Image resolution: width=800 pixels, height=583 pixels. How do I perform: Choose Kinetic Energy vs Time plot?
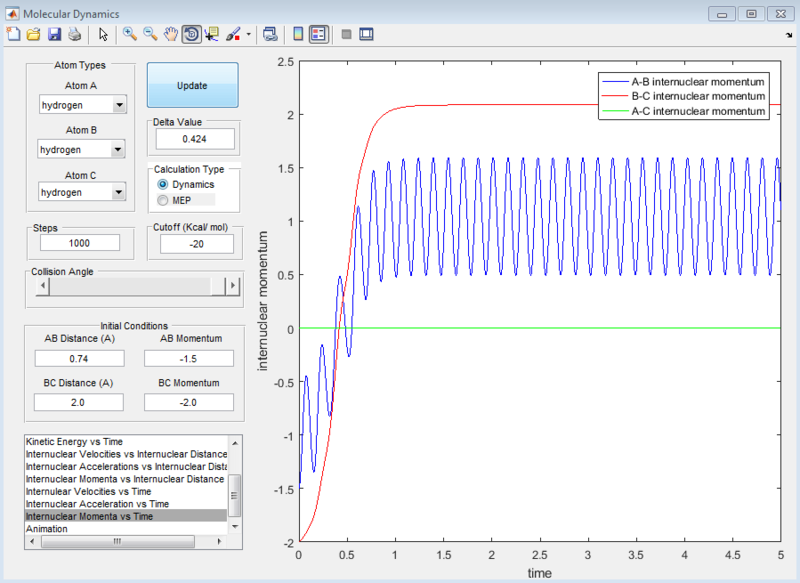point(80,441)
